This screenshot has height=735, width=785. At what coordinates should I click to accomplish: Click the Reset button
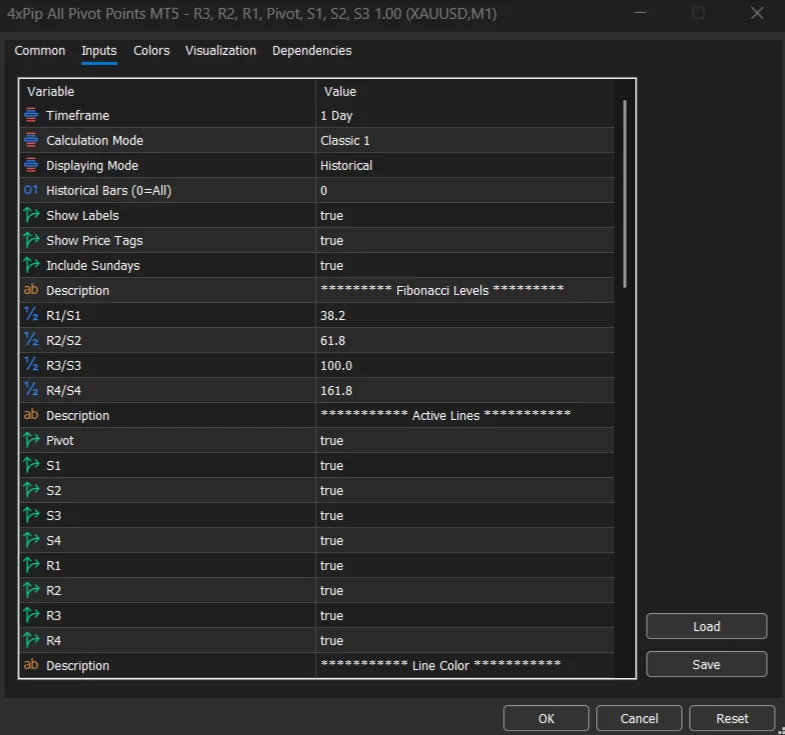tap(732, 718)
